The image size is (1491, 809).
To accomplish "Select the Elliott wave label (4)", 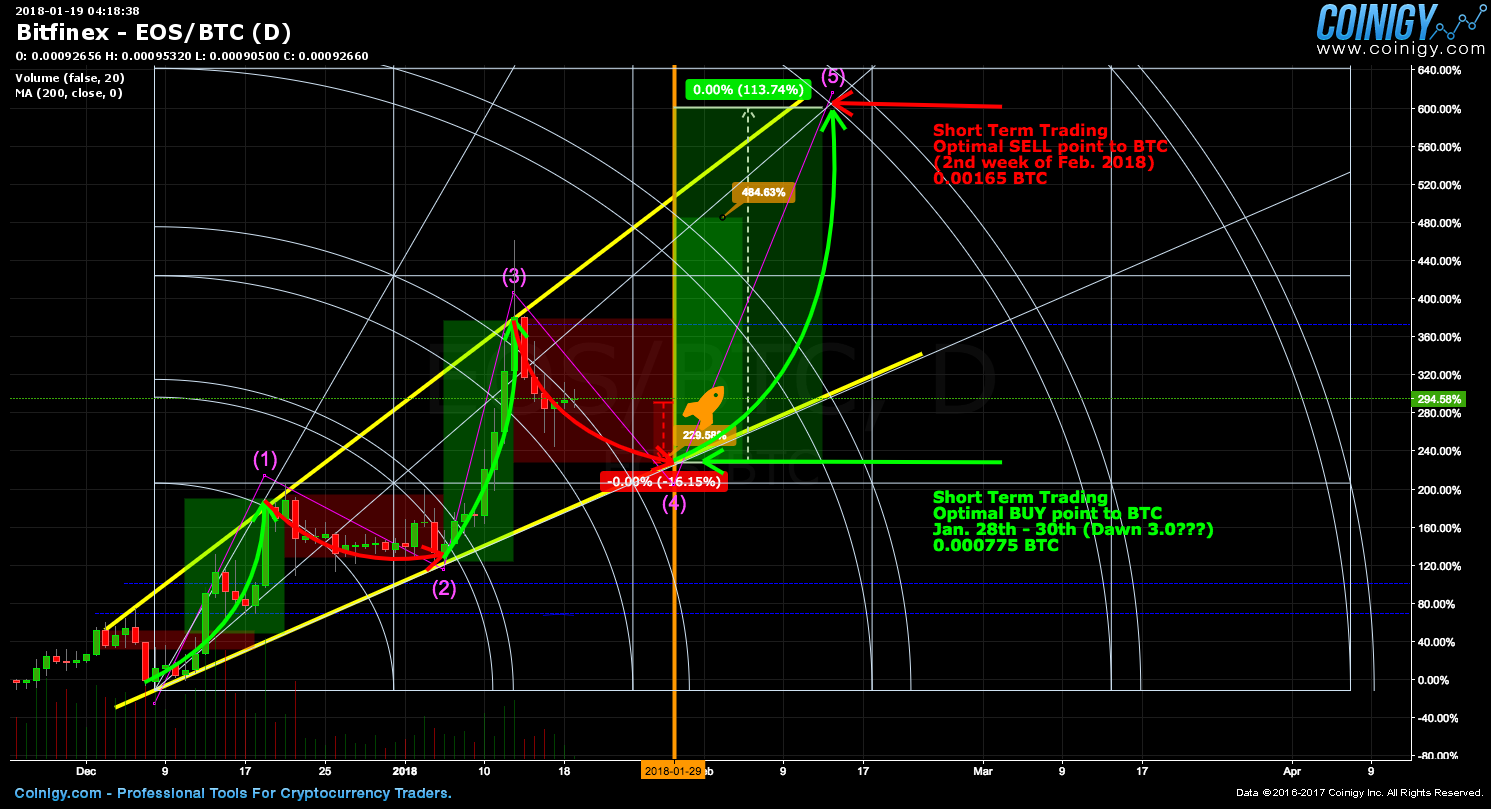I will tap(674, 504).
